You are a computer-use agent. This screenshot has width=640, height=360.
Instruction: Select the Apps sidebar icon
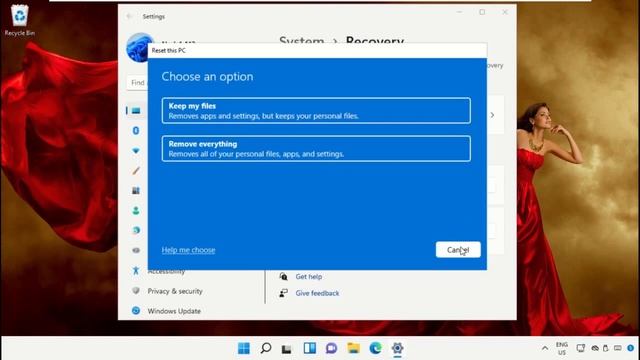(x=136, y=191)
